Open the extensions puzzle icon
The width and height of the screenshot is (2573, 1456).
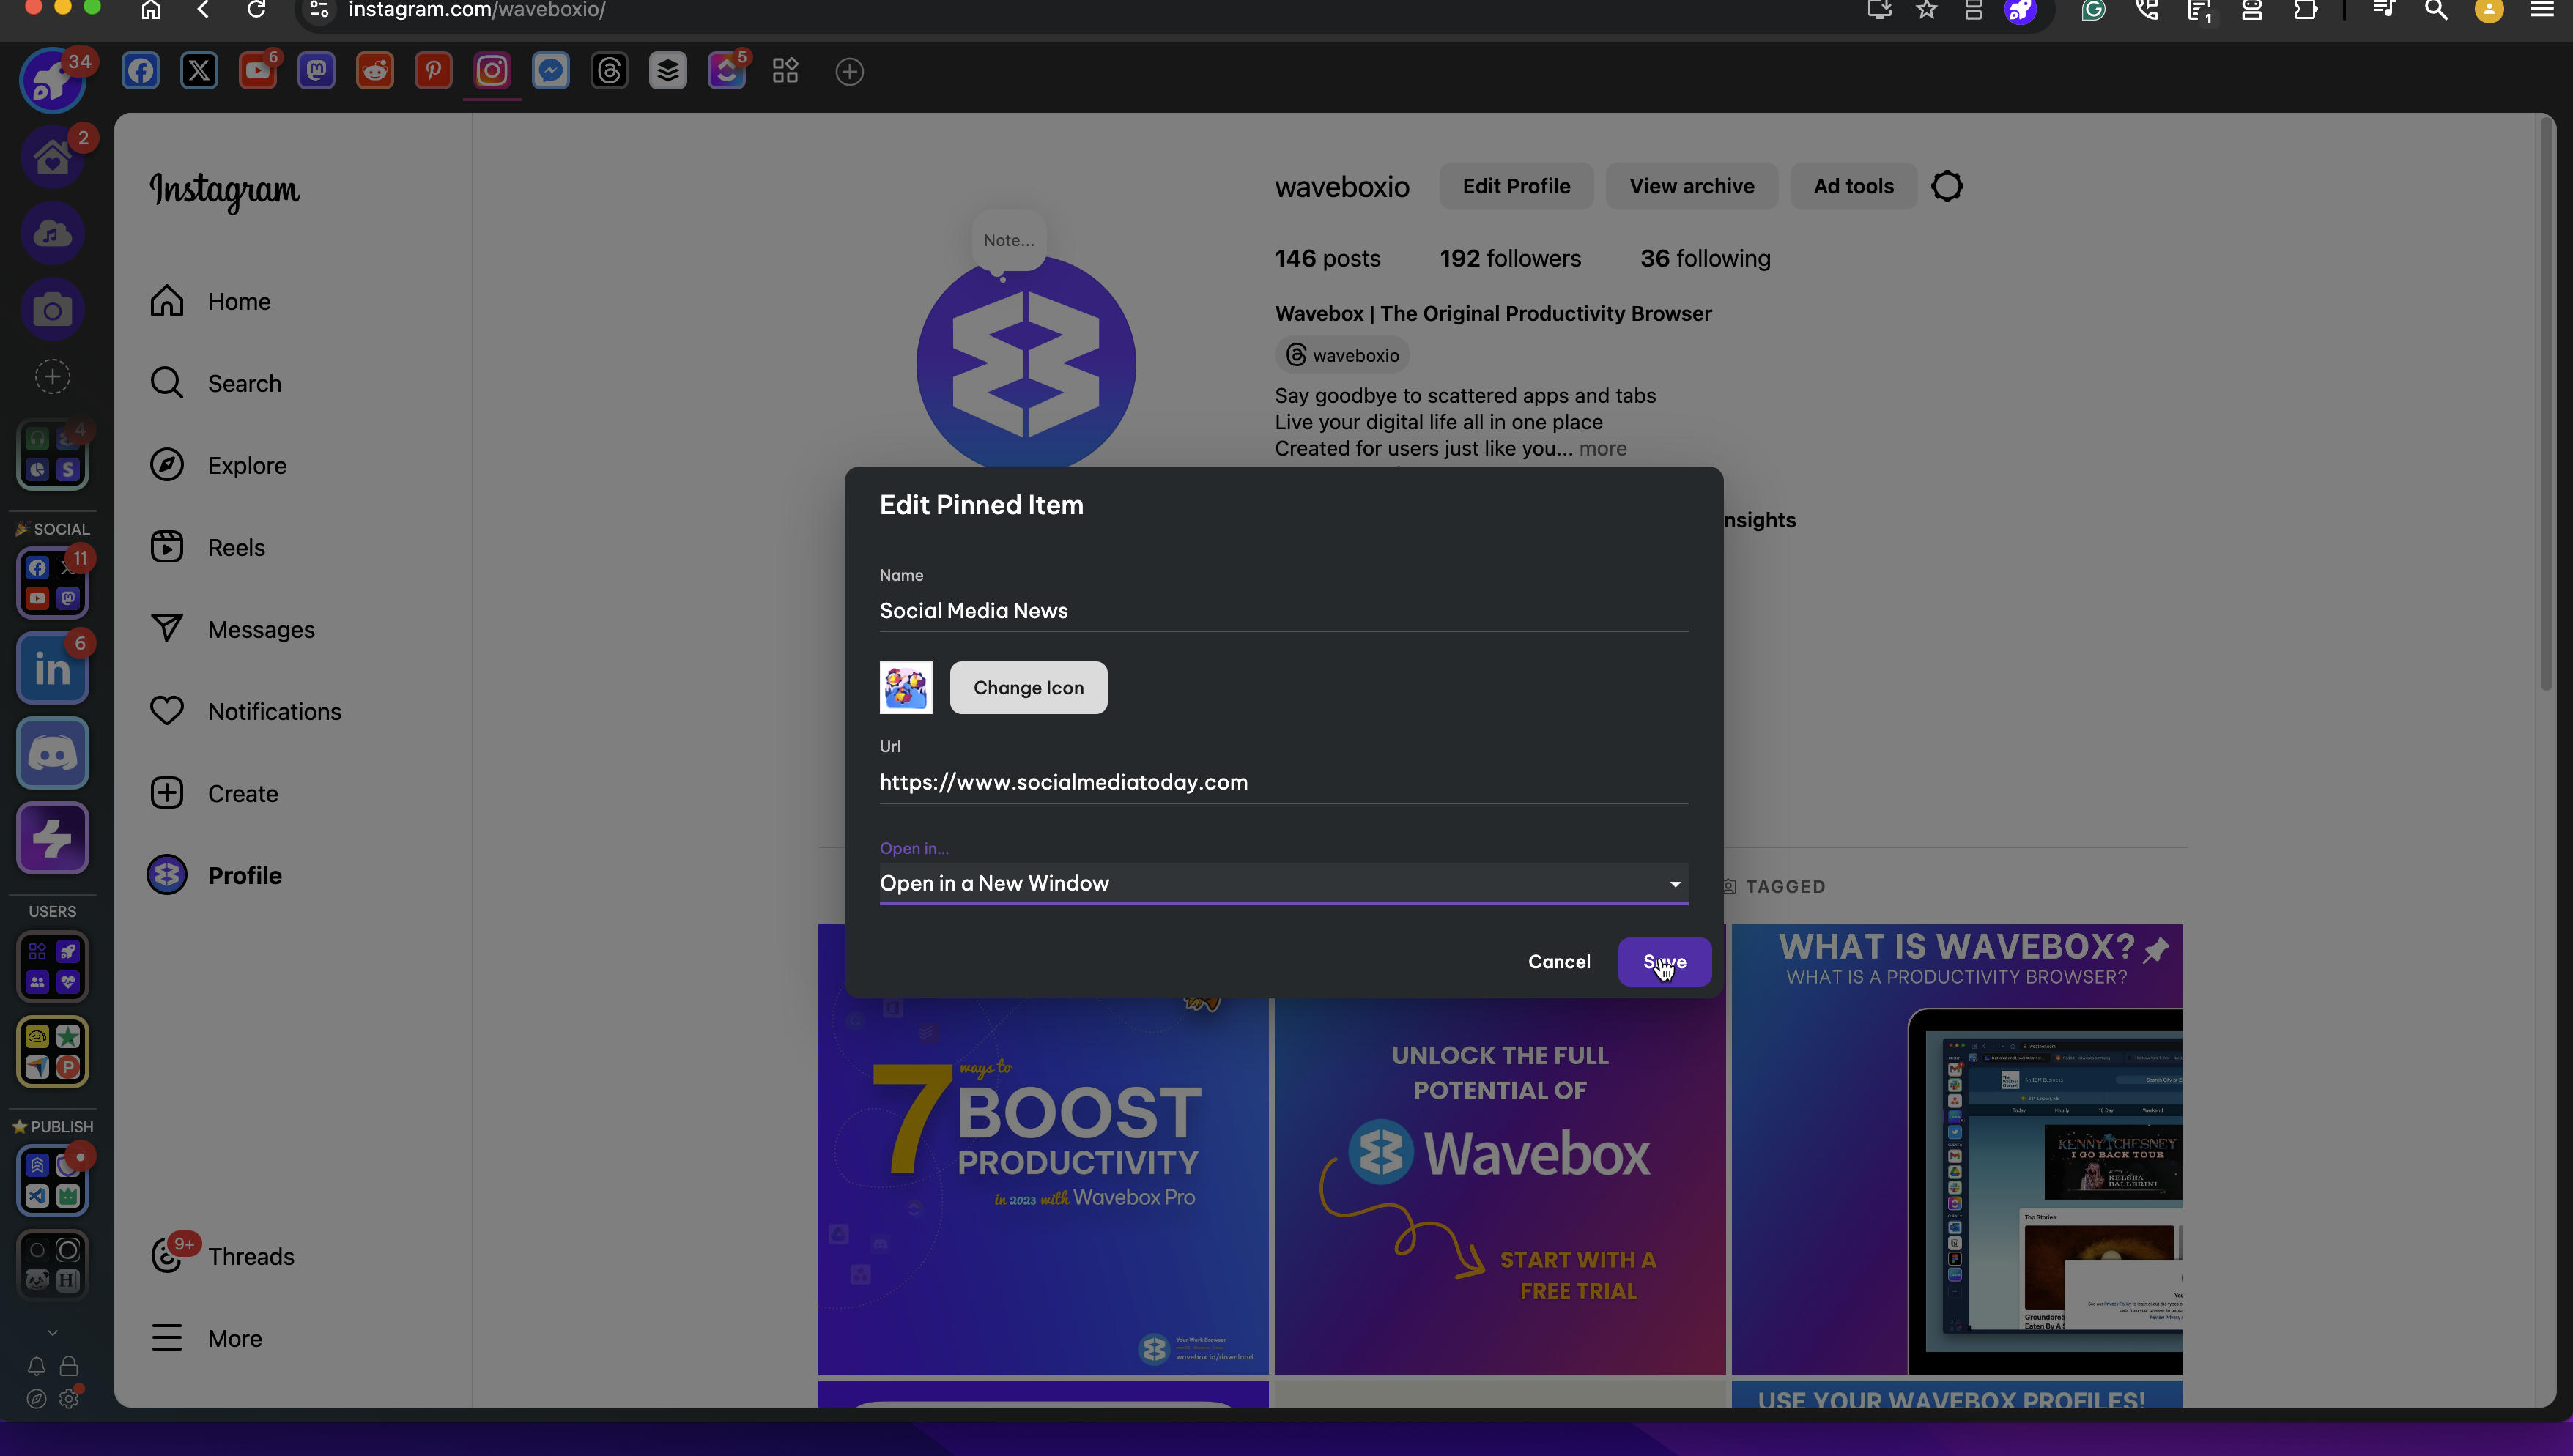[x=2305, y=10]
